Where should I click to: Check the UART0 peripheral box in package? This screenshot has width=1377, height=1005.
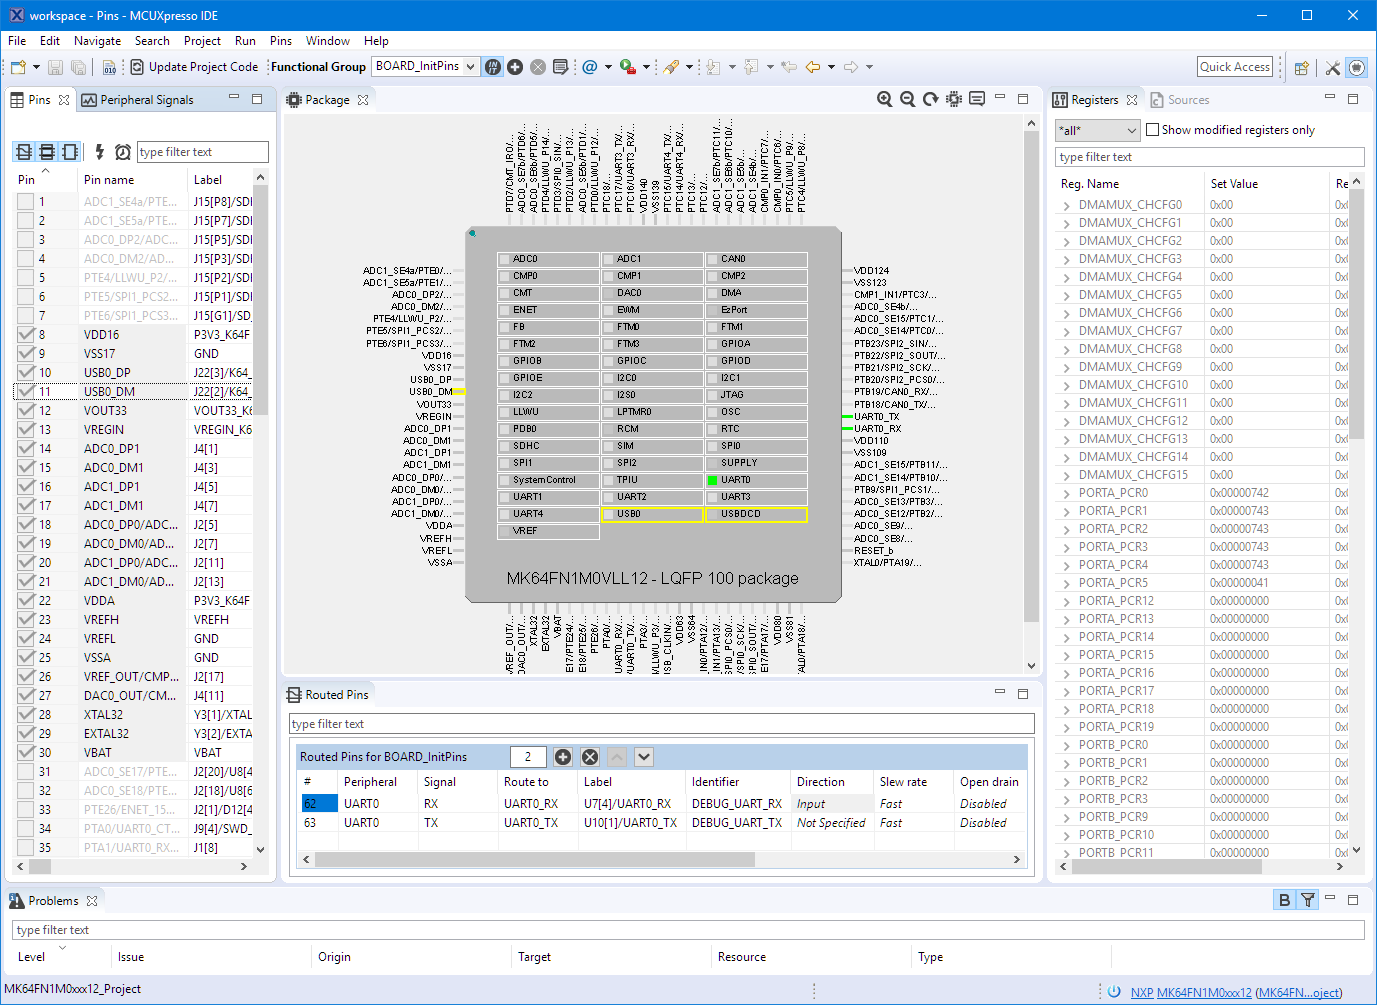[713, 480]
